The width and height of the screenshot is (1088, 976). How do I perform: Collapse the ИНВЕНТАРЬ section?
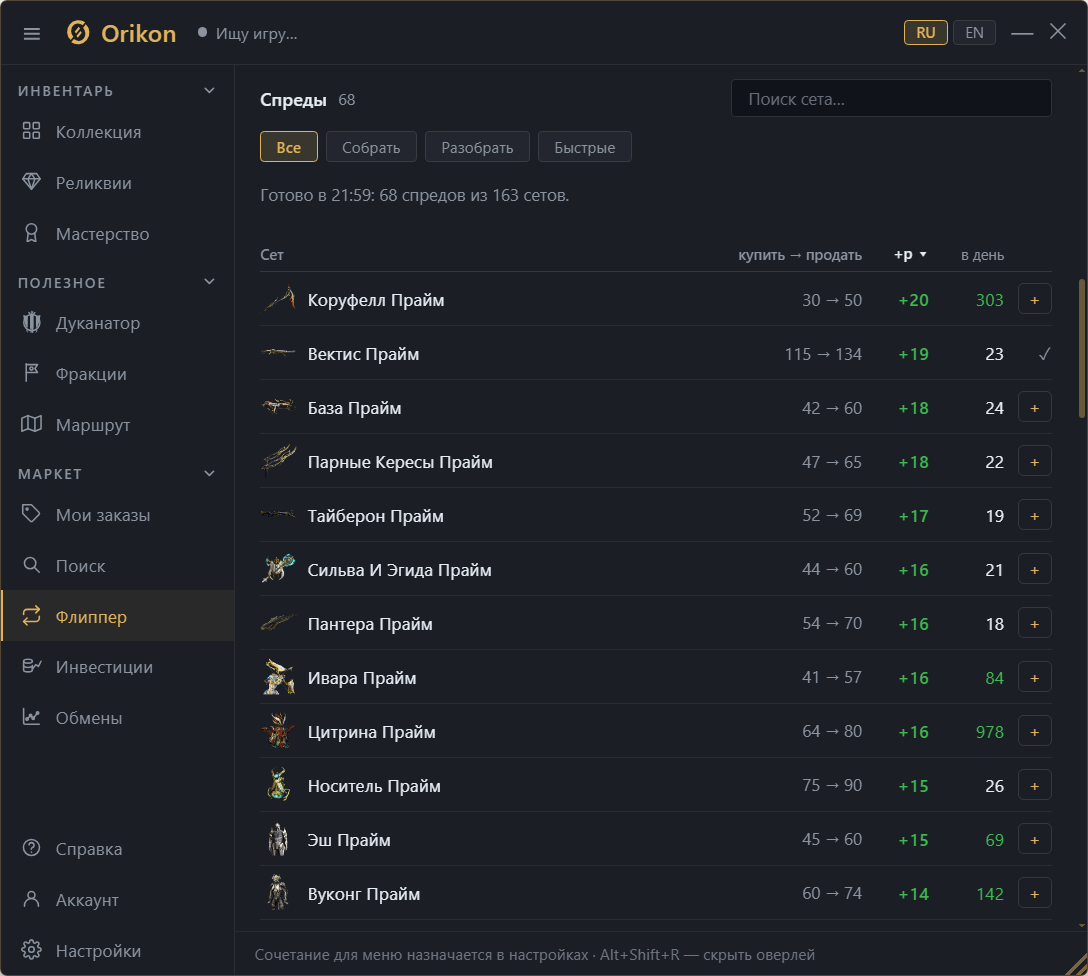pyautogui.click(x=210, y=91)
